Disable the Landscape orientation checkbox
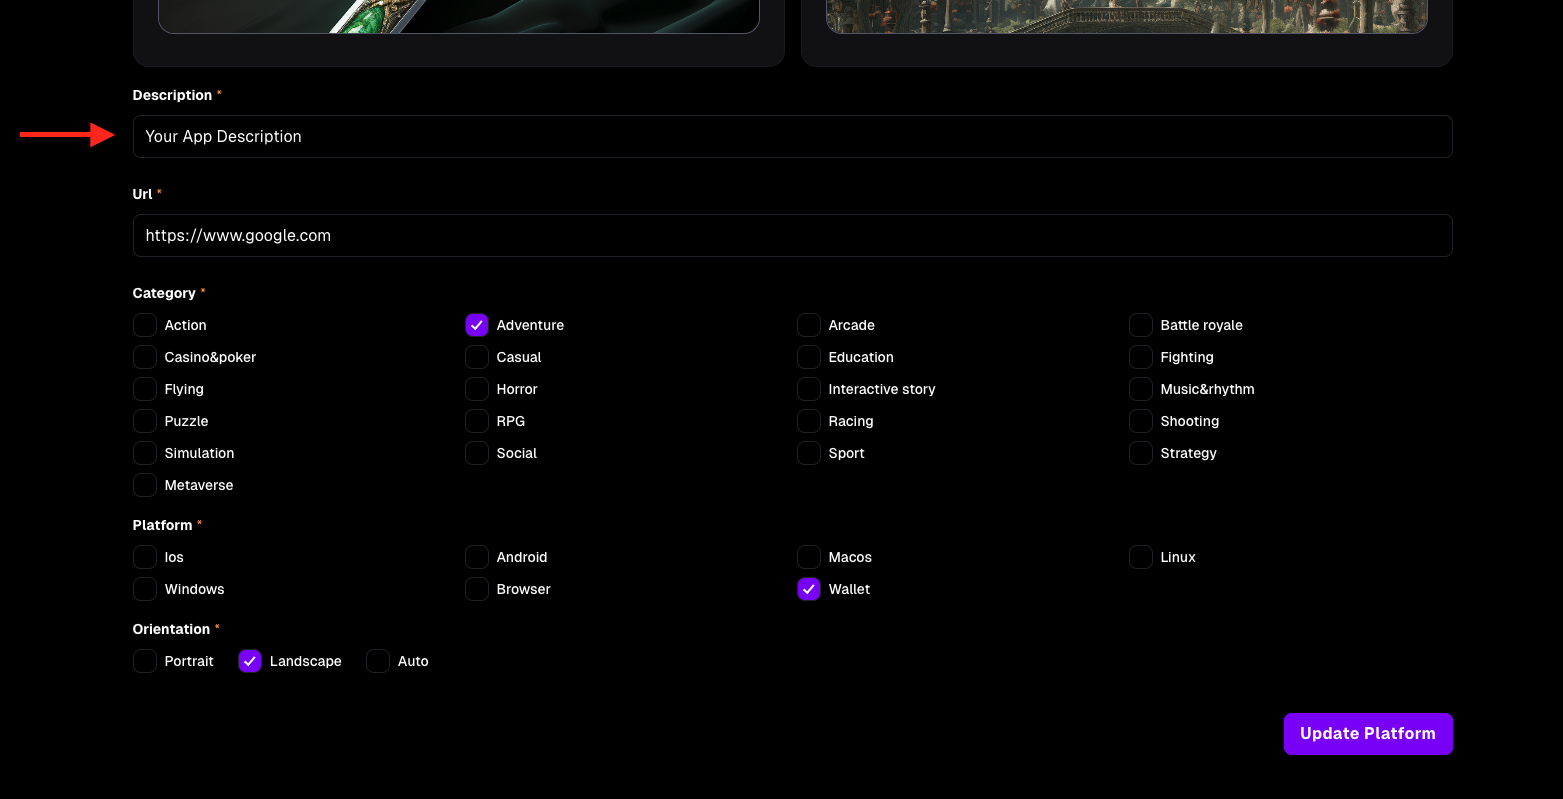 (x=250, y=661)
